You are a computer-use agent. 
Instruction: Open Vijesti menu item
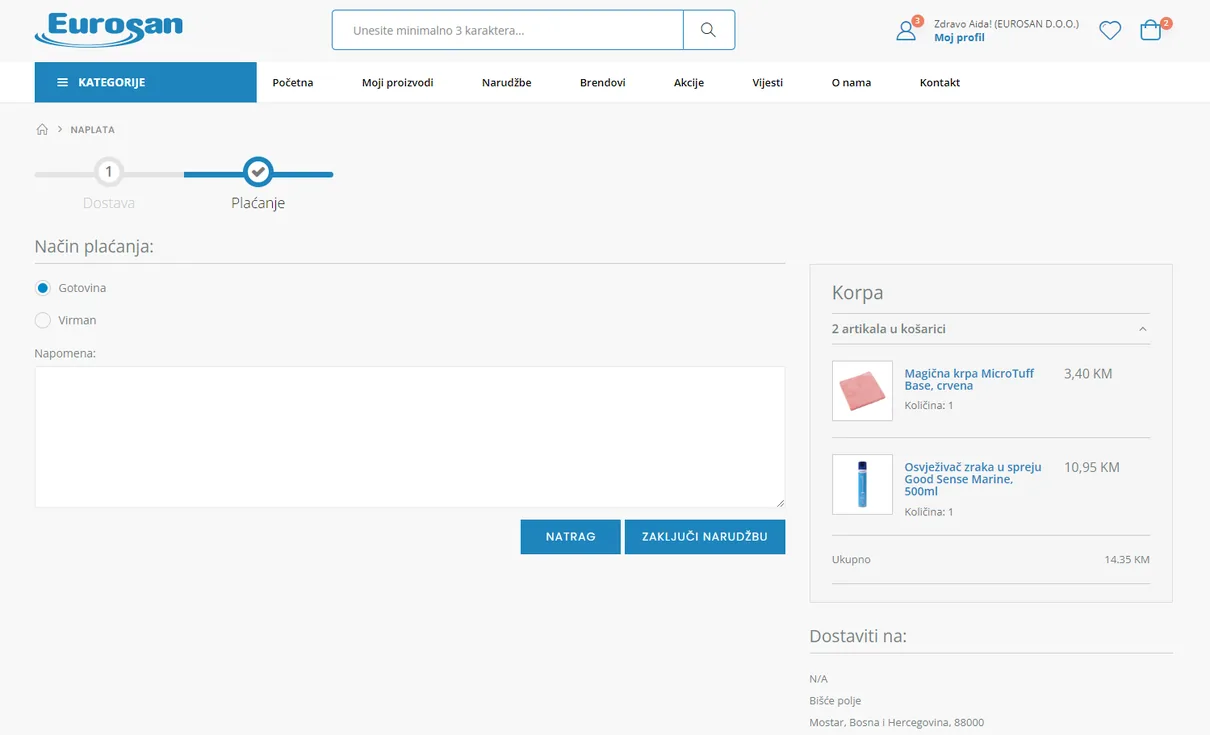pyautogui.click(x=768, y=82)
